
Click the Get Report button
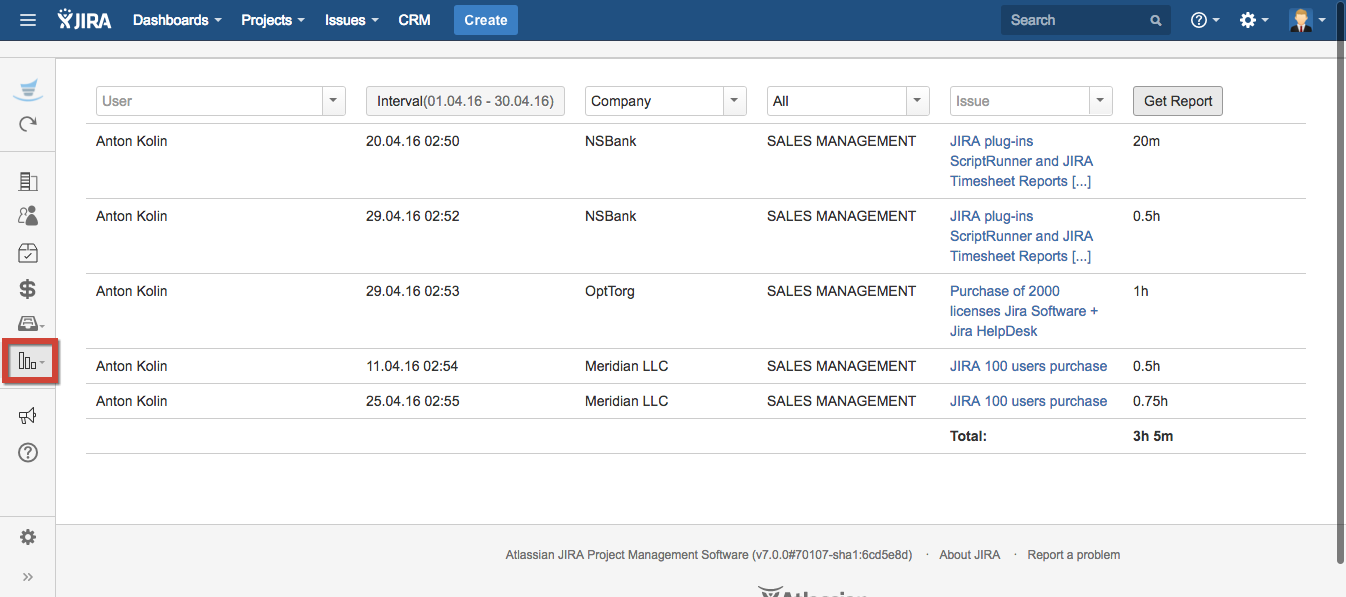(x=1177, y=101)
